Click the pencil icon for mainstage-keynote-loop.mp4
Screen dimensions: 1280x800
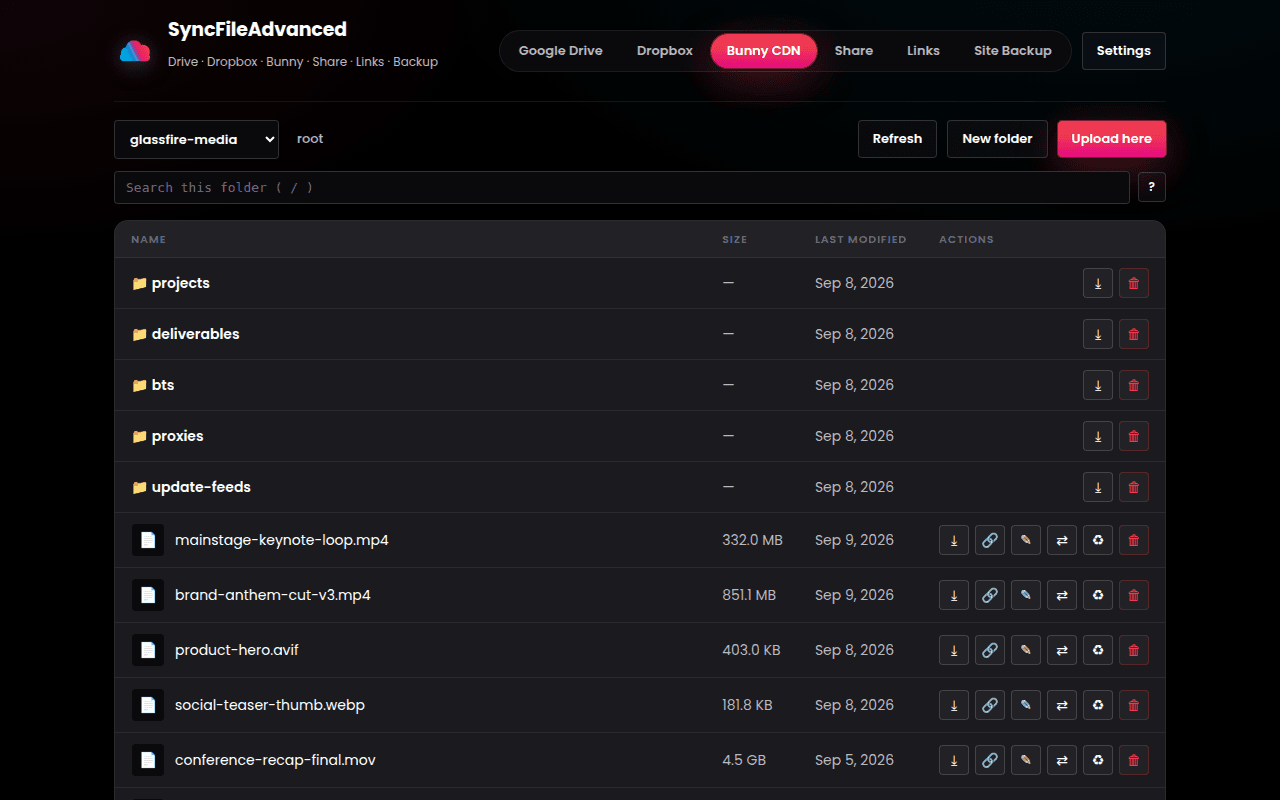point(1025,540)
